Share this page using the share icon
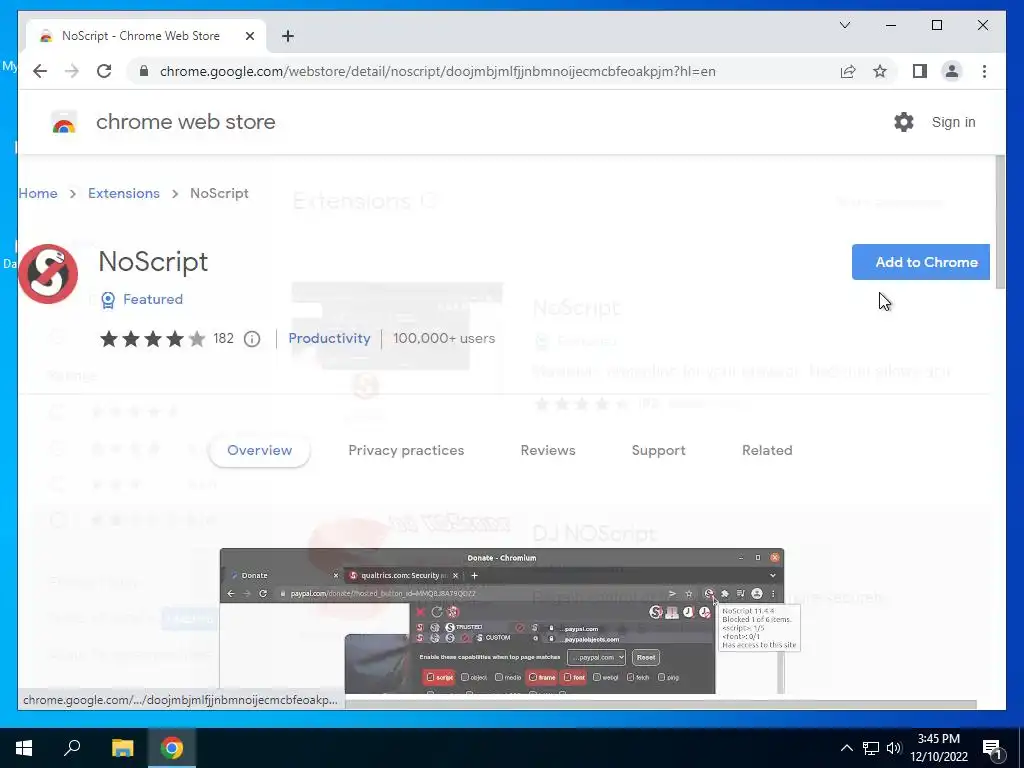Screen dimensions: 1024x768 click(x=848, y=71)
